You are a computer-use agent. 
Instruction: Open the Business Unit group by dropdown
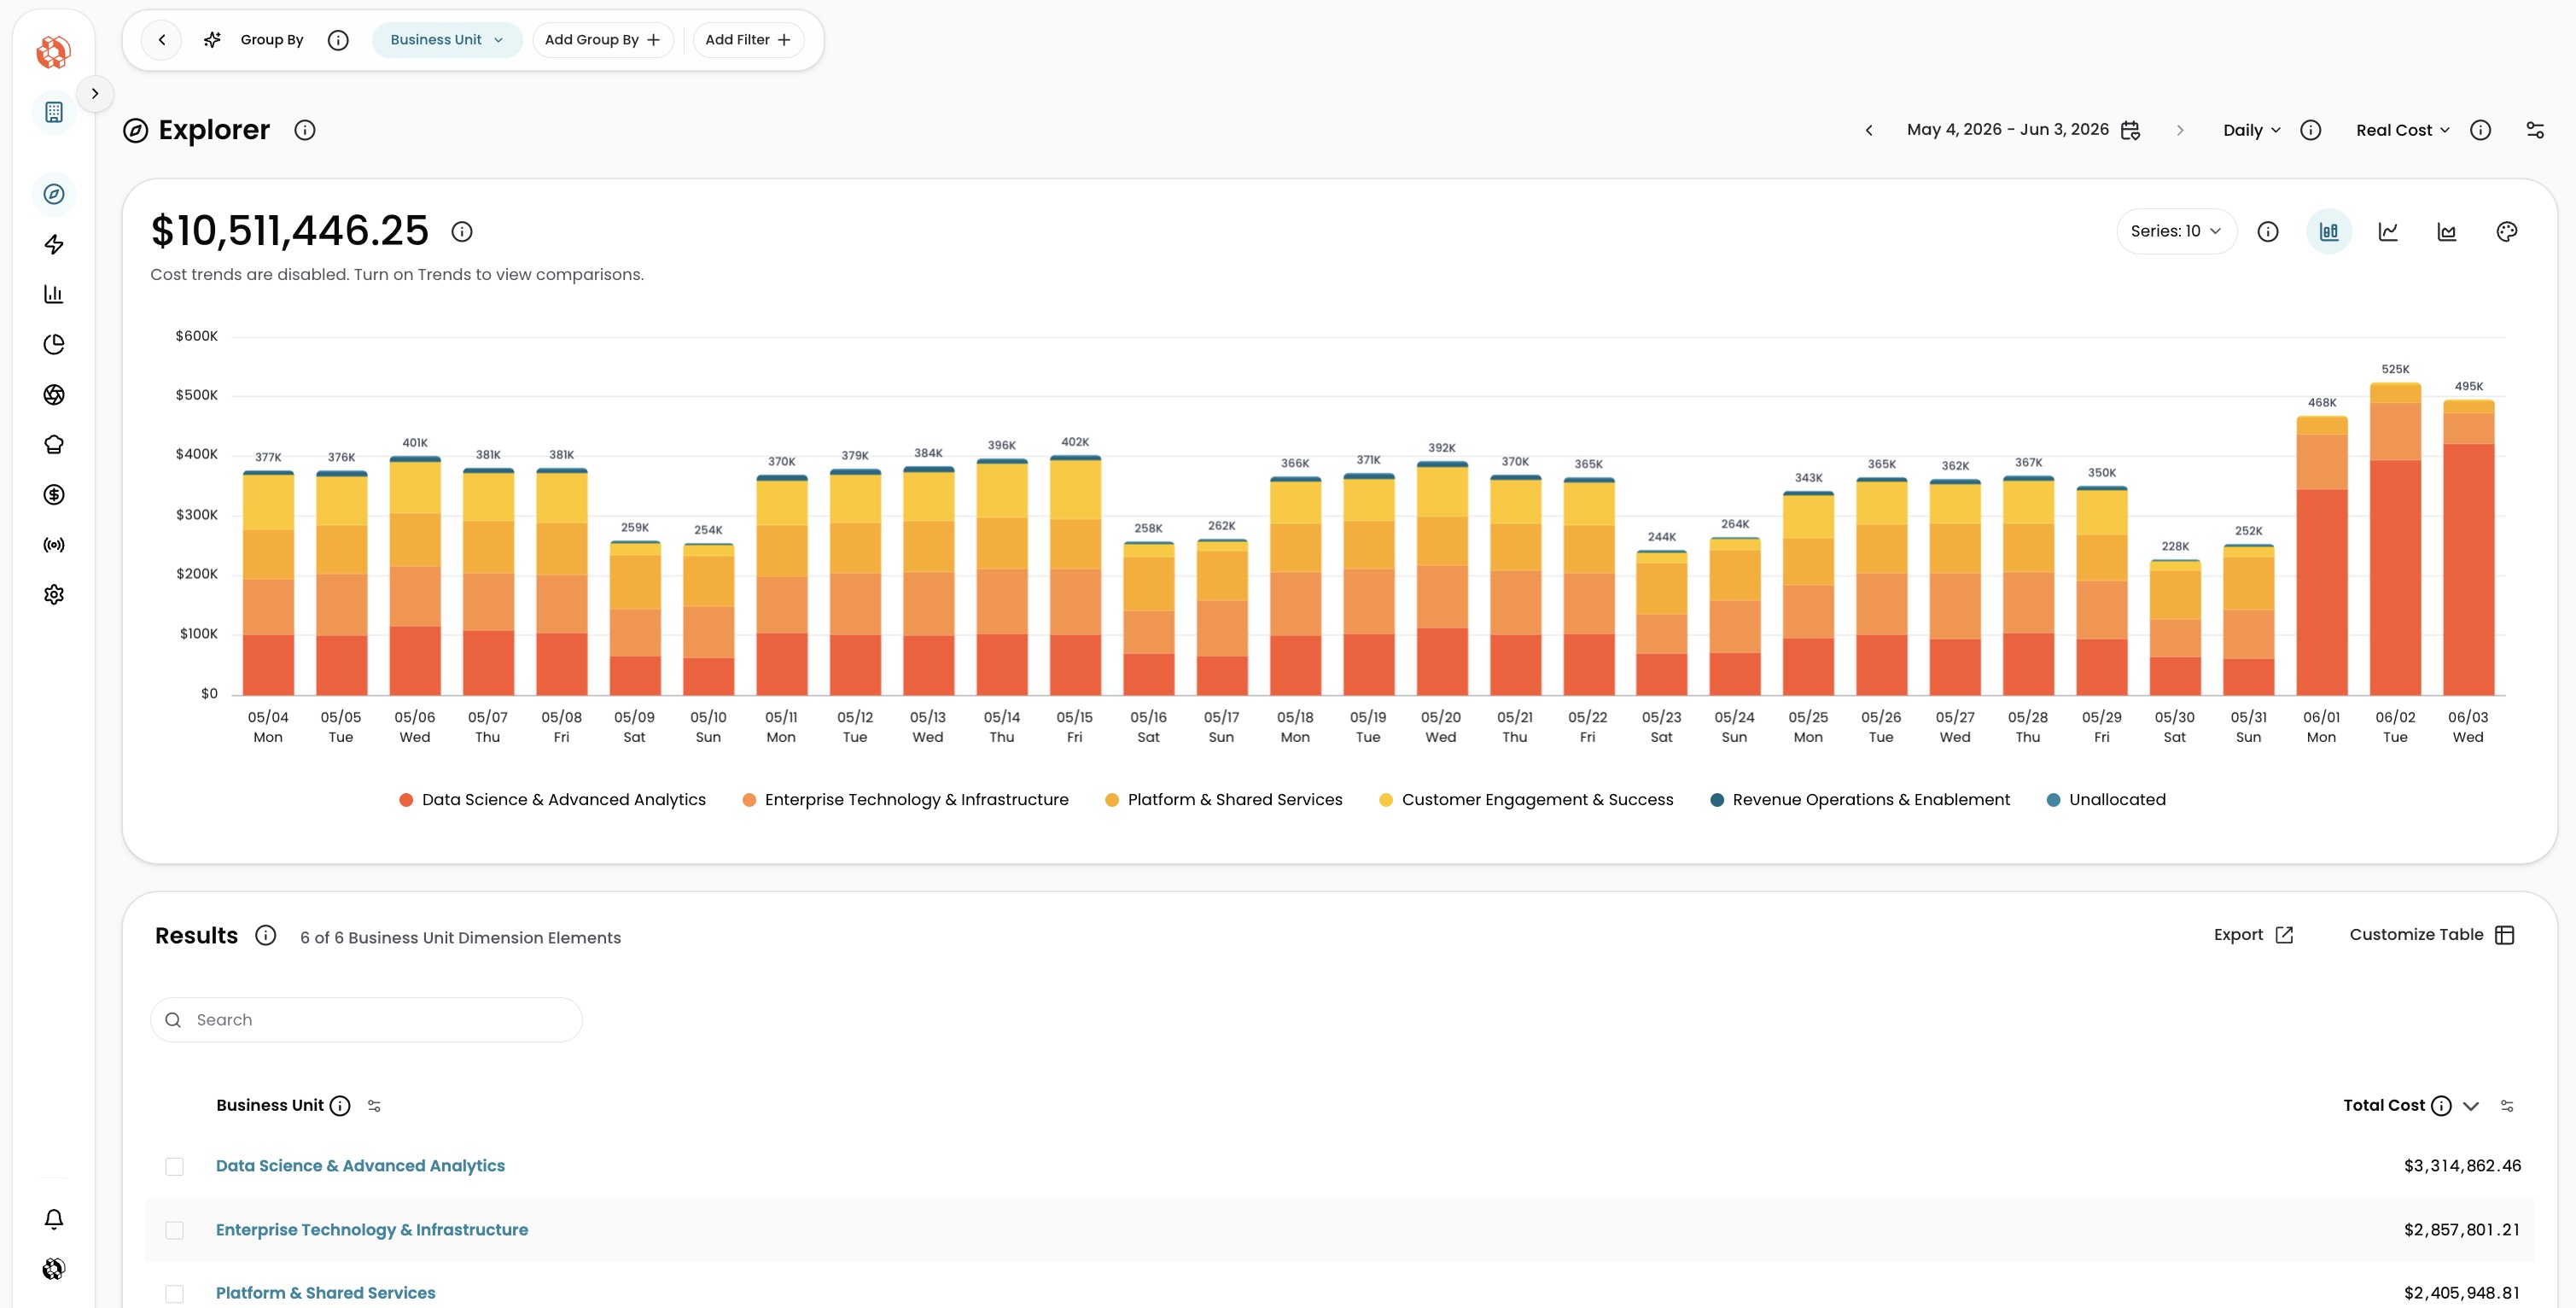(447, 40)
